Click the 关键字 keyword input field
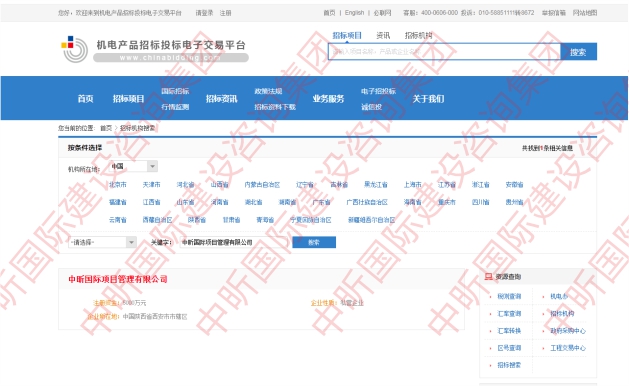Viewport: 629px width, 386px height. 233,242
